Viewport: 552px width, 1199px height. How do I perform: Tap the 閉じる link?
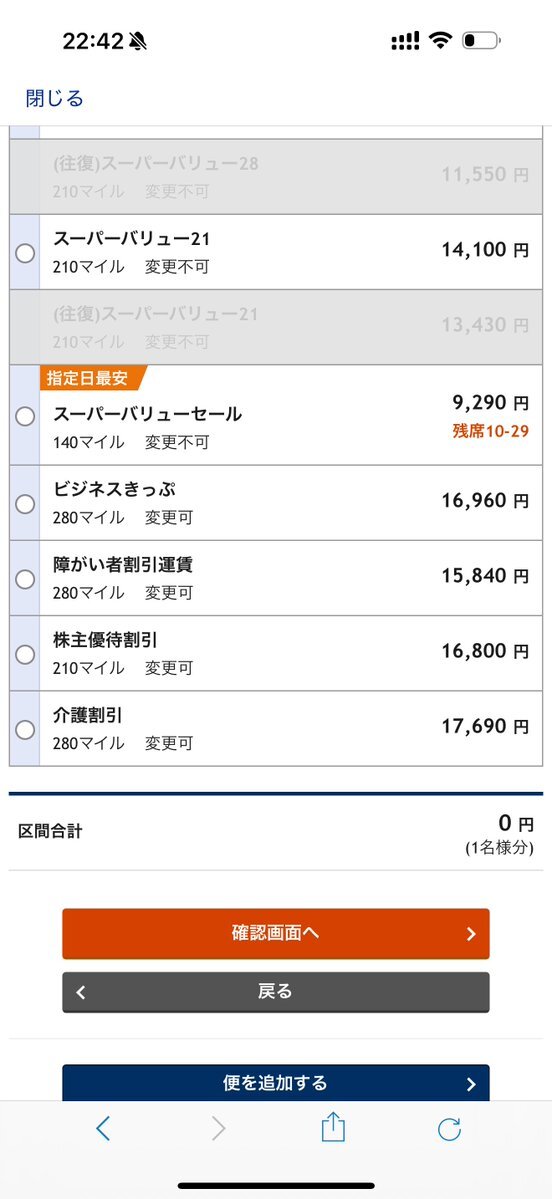[x=54, y=98]
